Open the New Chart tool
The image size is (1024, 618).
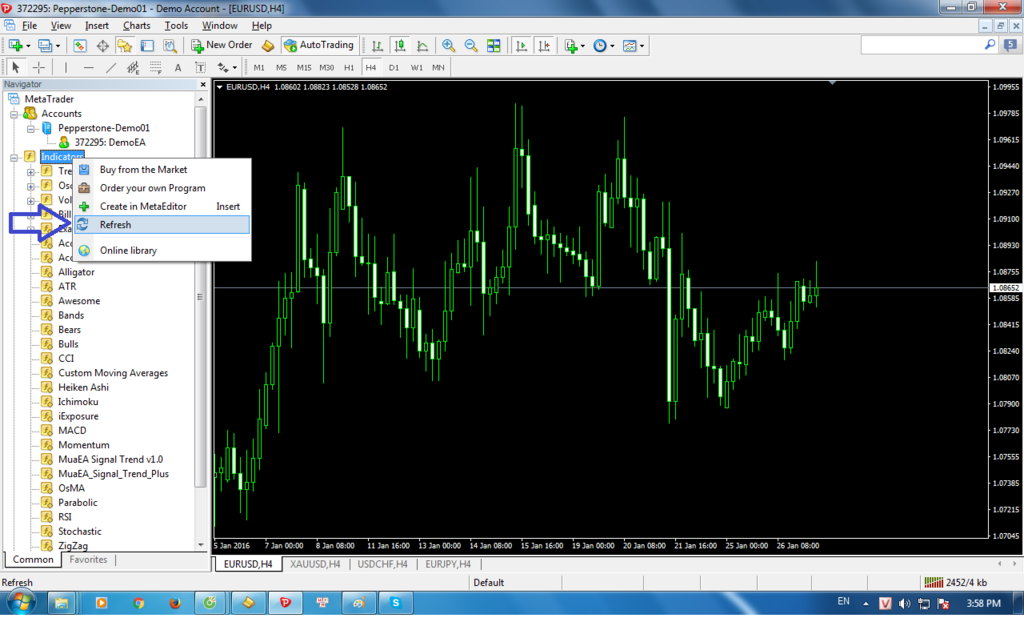15,46
